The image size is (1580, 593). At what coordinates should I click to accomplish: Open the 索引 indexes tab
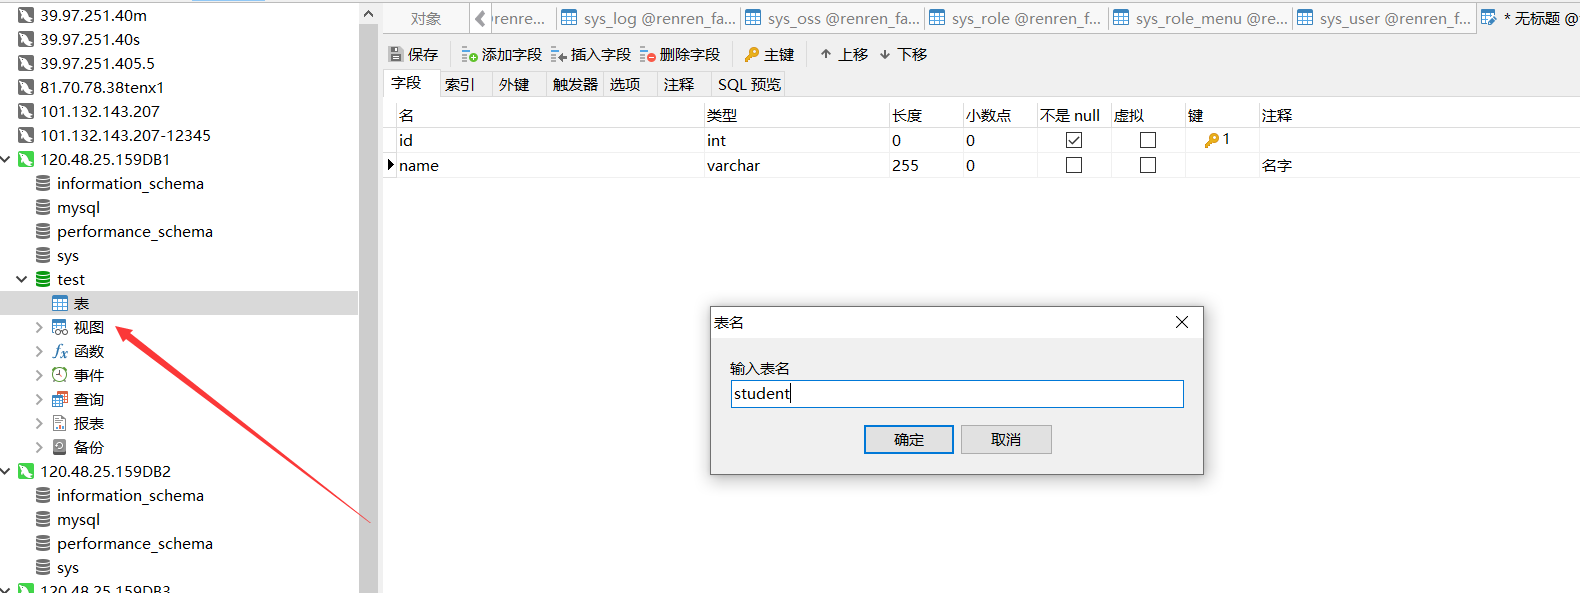460,85
